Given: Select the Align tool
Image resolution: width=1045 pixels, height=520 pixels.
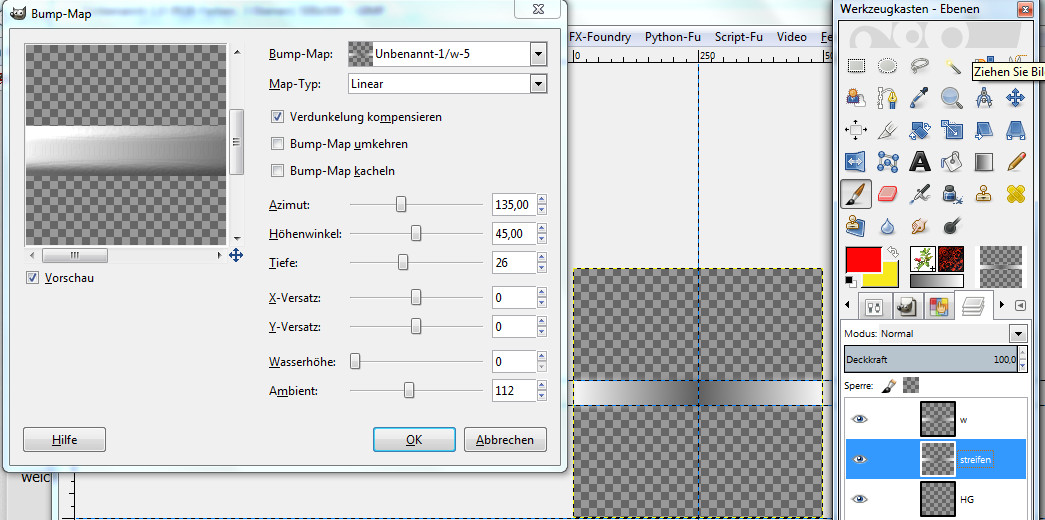Looking at the screenshot, I should [x=855, y=130].
